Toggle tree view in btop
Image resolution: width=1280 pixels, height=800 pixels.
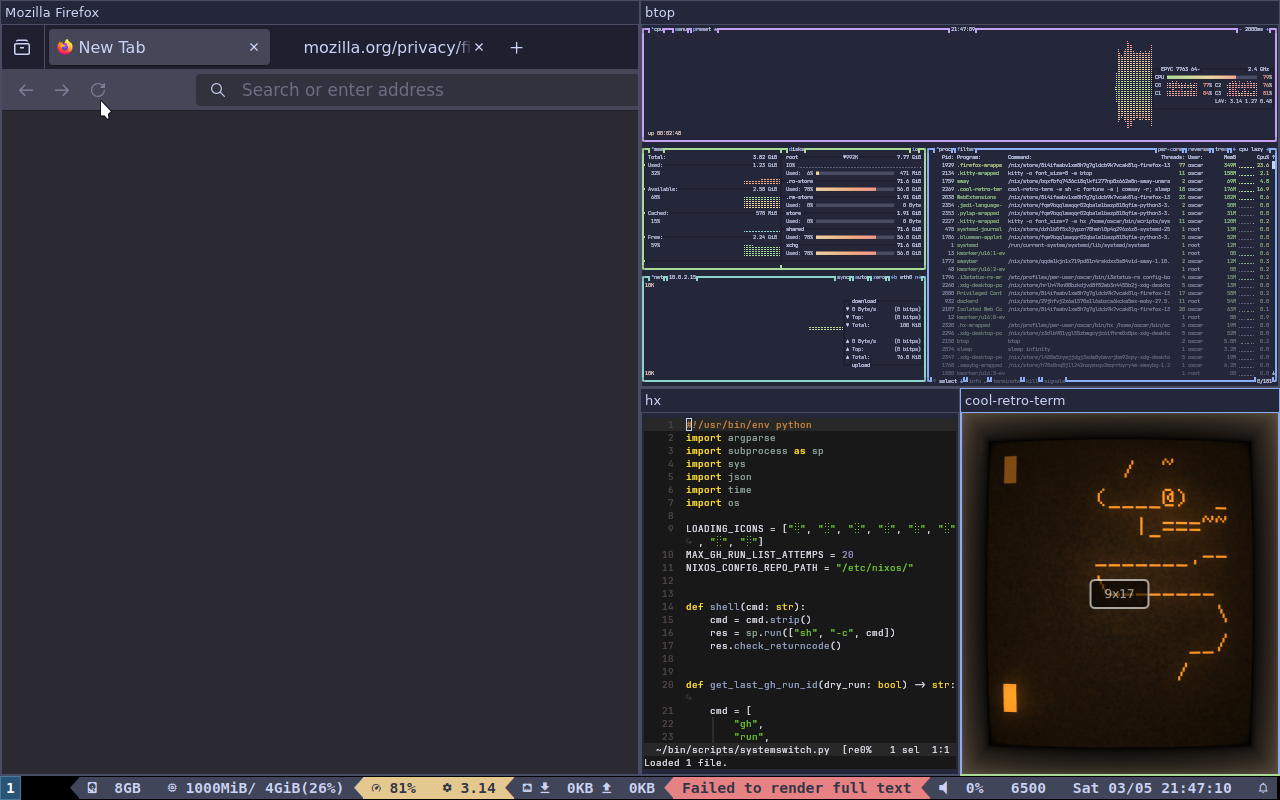pos(1222,149)
